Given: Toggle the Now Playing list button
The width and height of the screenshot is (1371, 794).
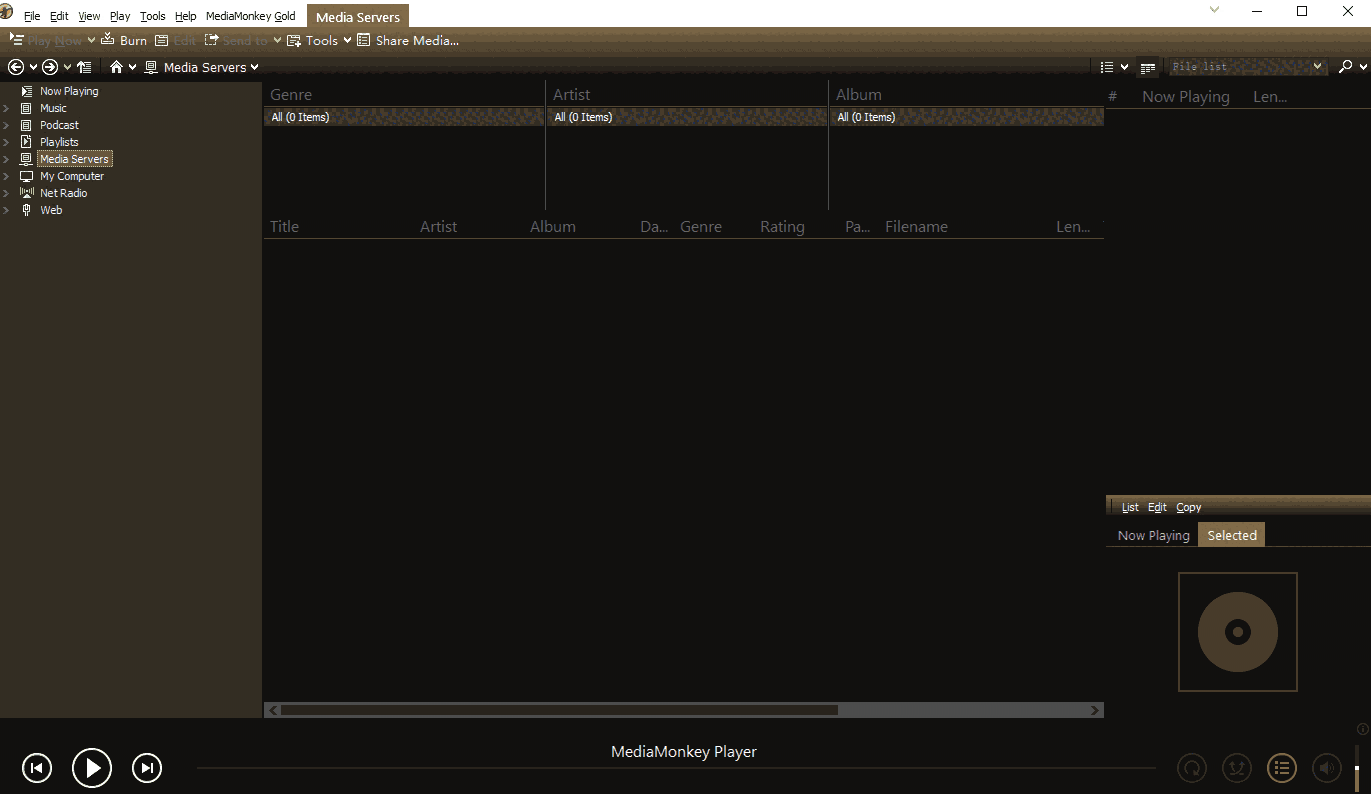Looking at the screenshot, I should pyautogui.click(x=1282, y=768).
